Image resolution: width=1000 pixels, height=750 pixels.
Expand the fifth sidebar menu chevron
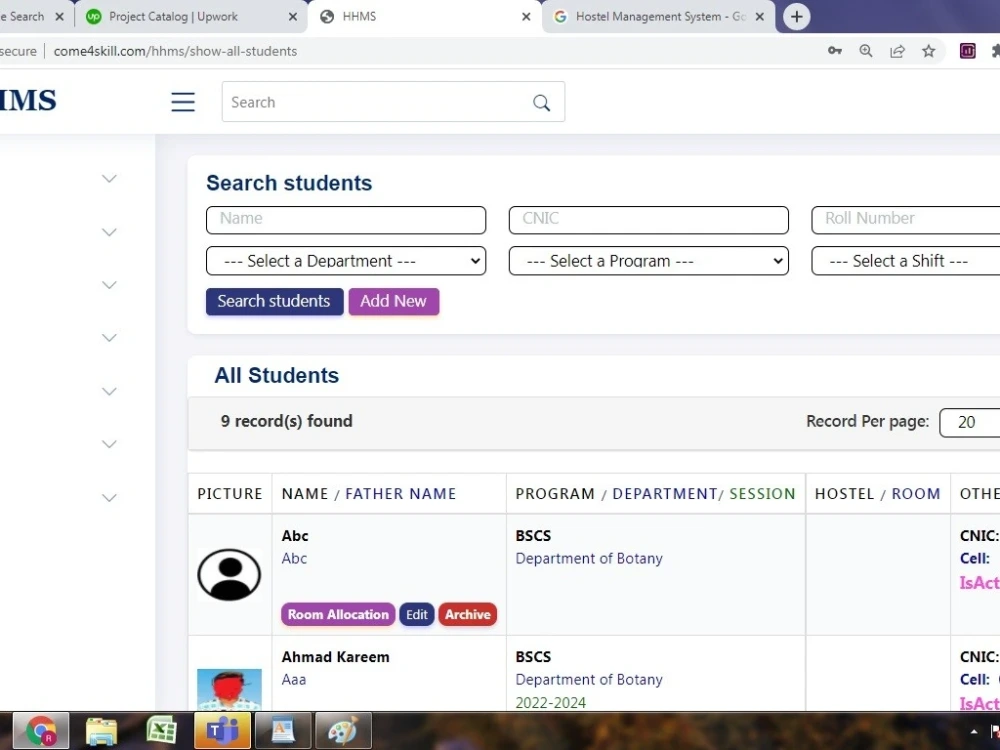click(x=110, y=392)
